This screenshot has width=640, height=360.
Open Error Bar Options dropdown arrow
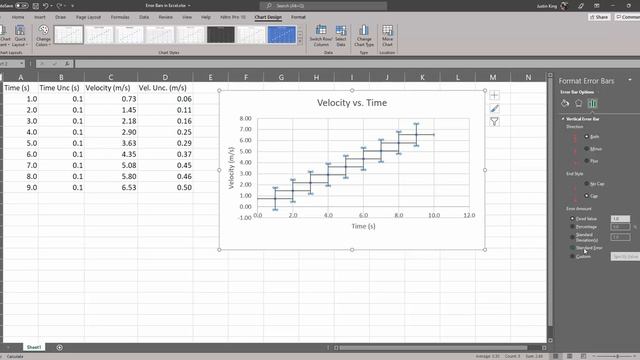[598, 92]
